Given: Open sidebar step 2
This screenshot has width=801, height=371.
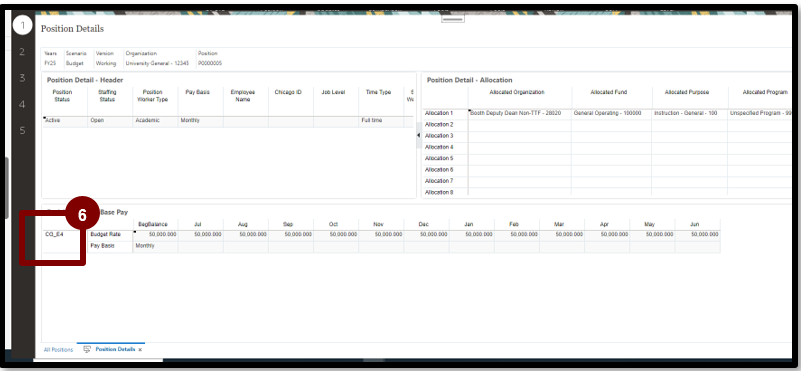Looking at the screenshot, I should pos(22,52).
